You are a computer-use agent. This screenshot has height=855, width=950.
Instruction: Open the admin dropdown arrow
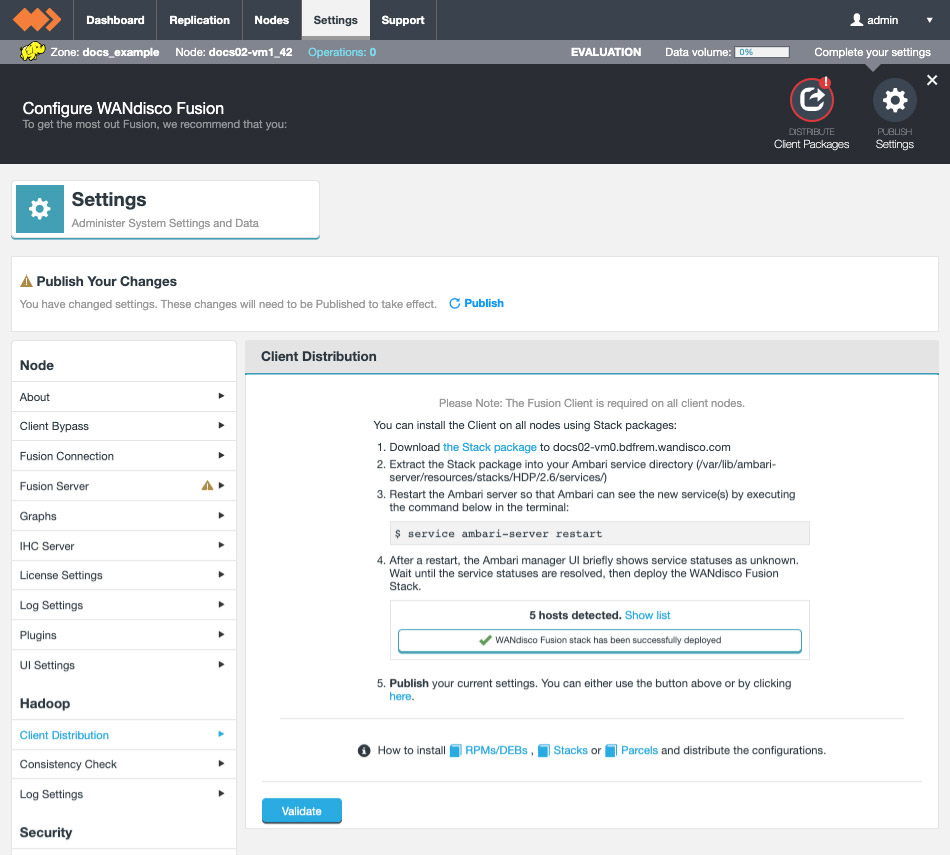point(929,20)
